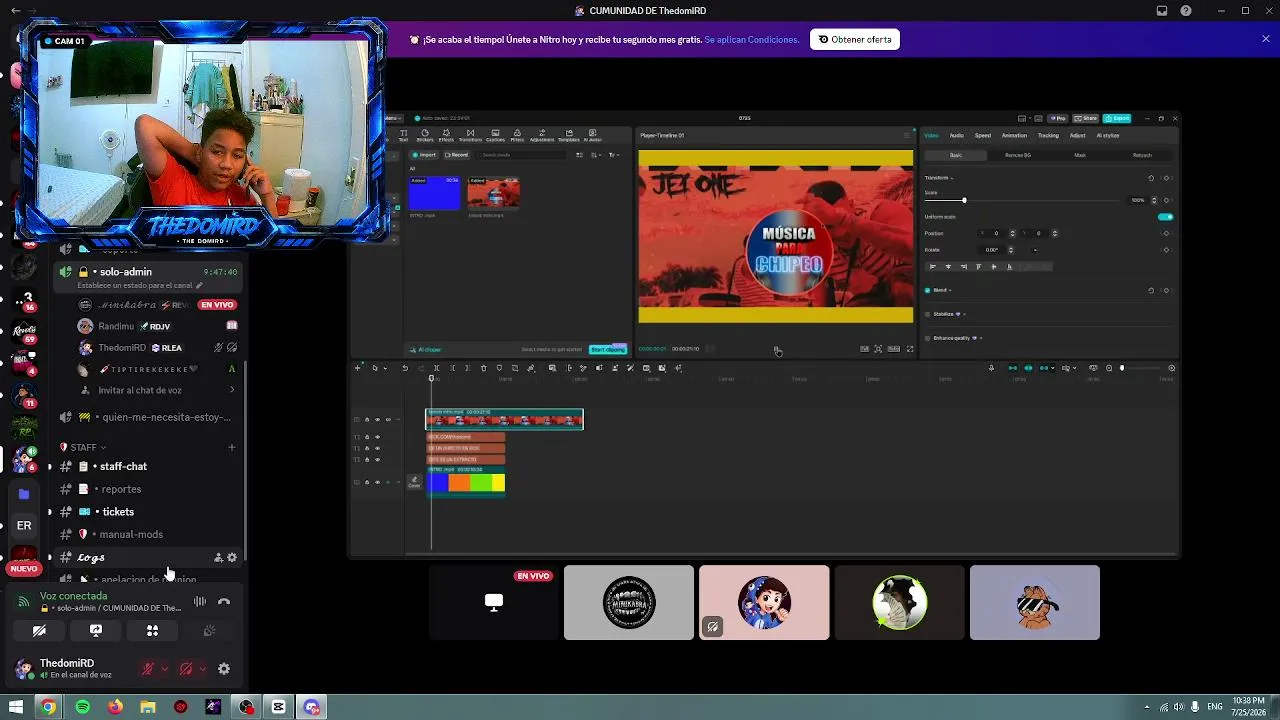The height and width of the screenshot is (720, 1280).
Task: Toggle visibility of the top video track
Action: pyautogui.click(x=377, y=420)
